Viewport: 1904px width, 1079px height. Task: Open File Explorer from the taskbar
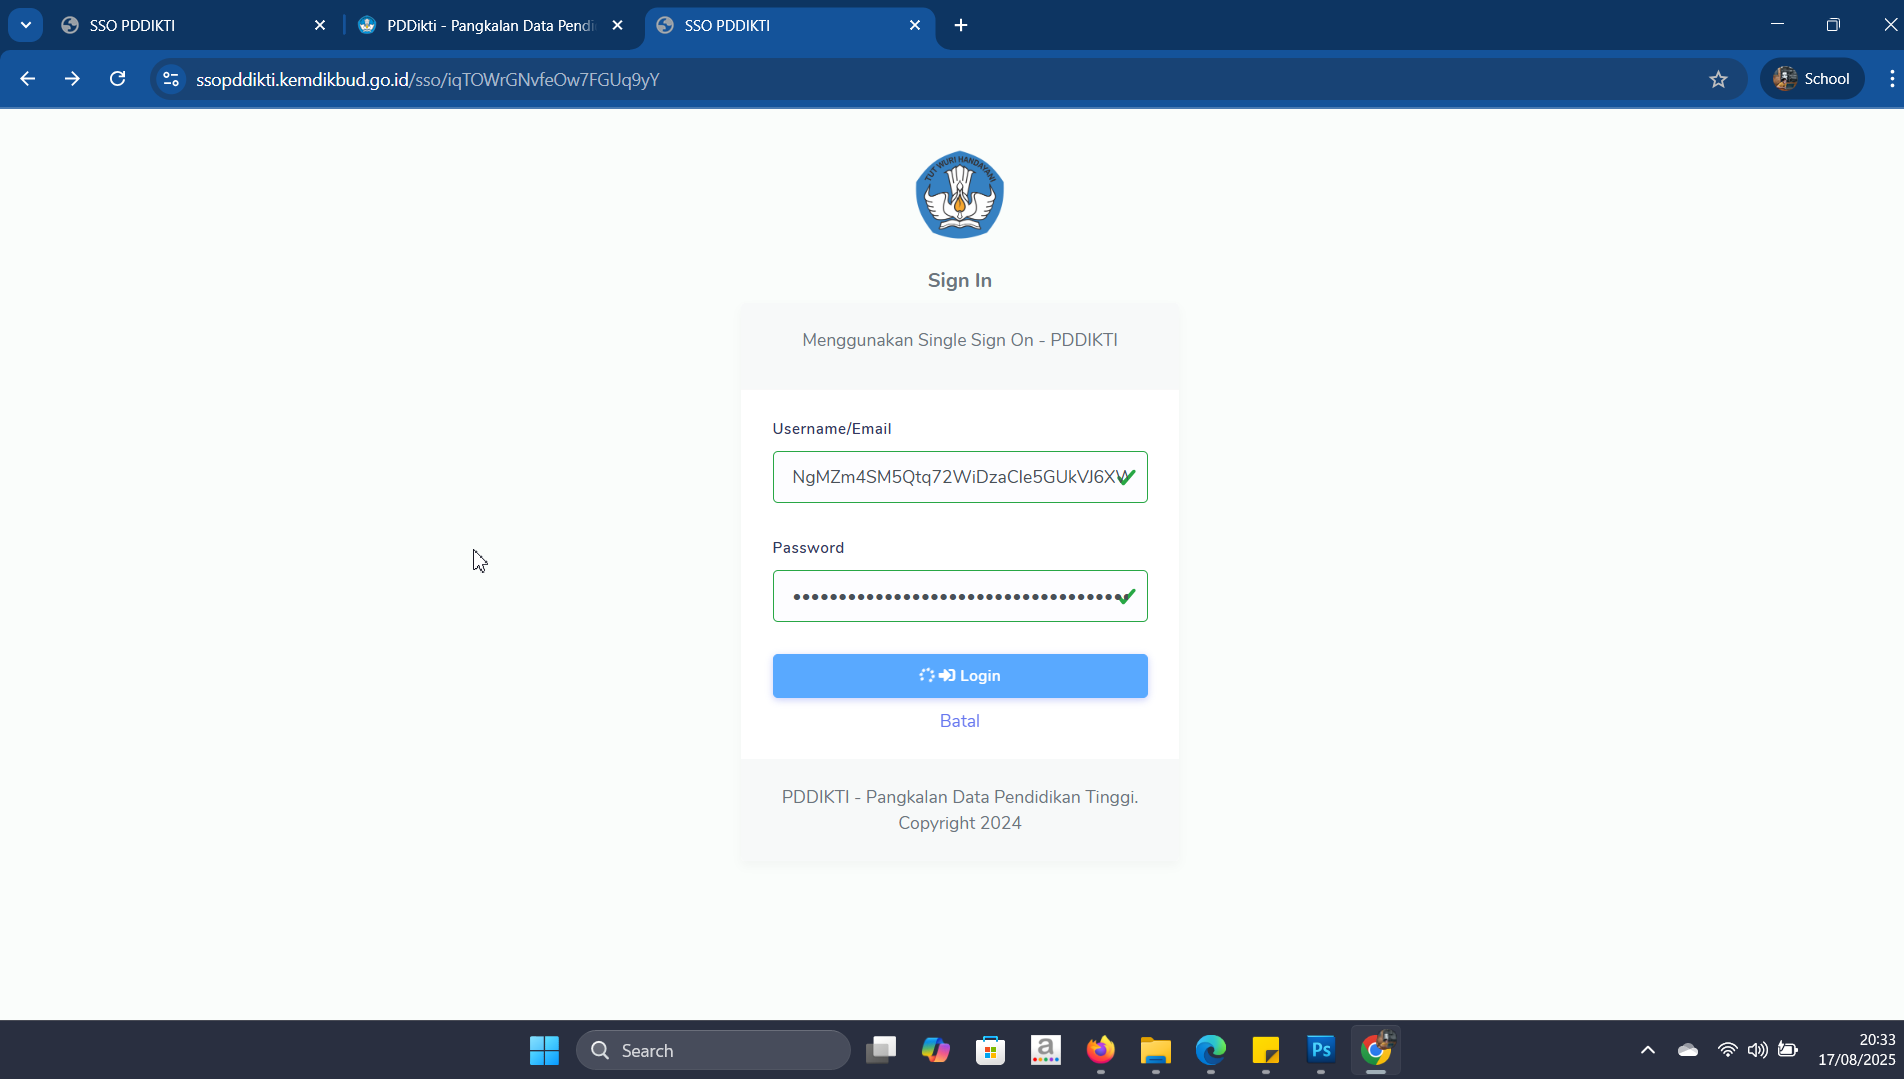(x=1156, y=1050)
